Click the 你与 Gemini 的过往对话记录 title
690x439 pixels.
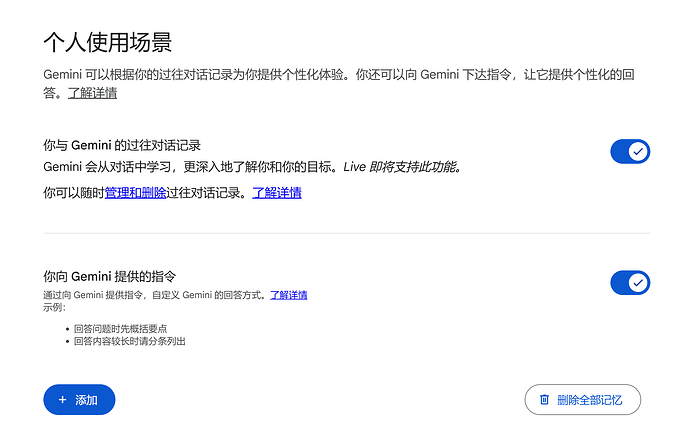[122, 145]
